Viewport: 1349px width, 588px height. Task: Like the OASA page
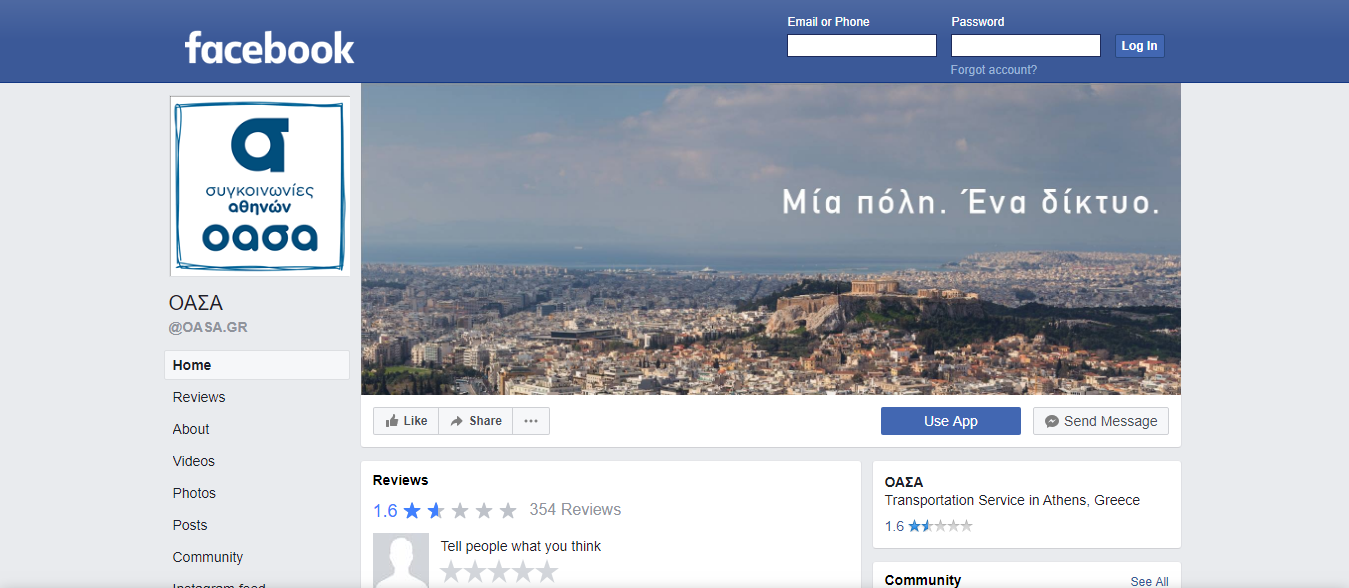pyautogui.click(x=406, y=421)
